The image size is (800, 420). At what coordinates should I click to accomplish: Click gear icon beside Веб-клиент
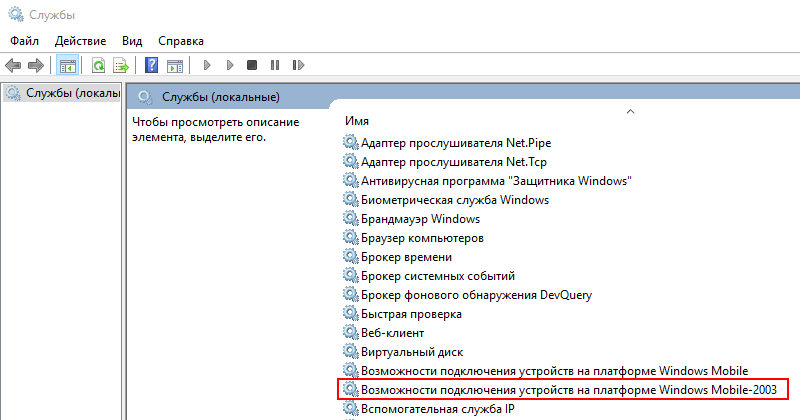351,332
